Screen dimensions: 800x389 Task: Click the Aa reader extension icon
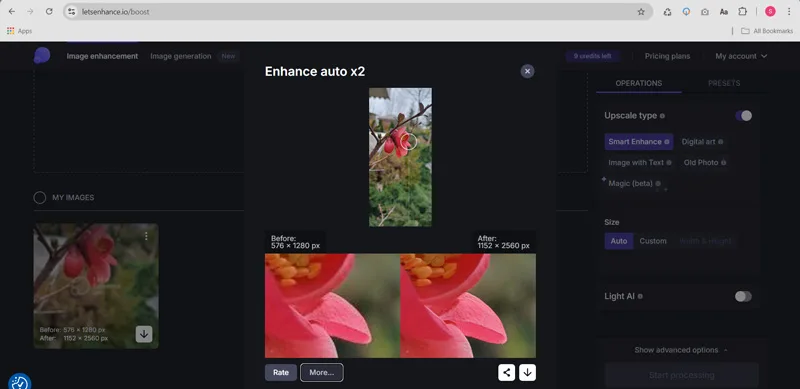(723, 12)
